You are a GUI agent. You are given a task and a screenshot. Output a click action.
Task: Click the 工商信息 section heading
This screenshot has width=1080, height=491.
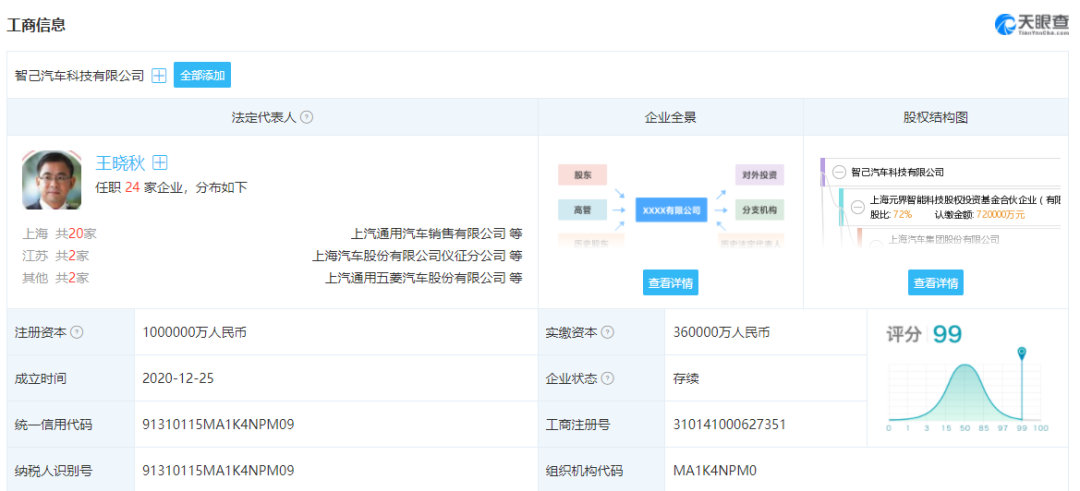(x=36, y=25)
